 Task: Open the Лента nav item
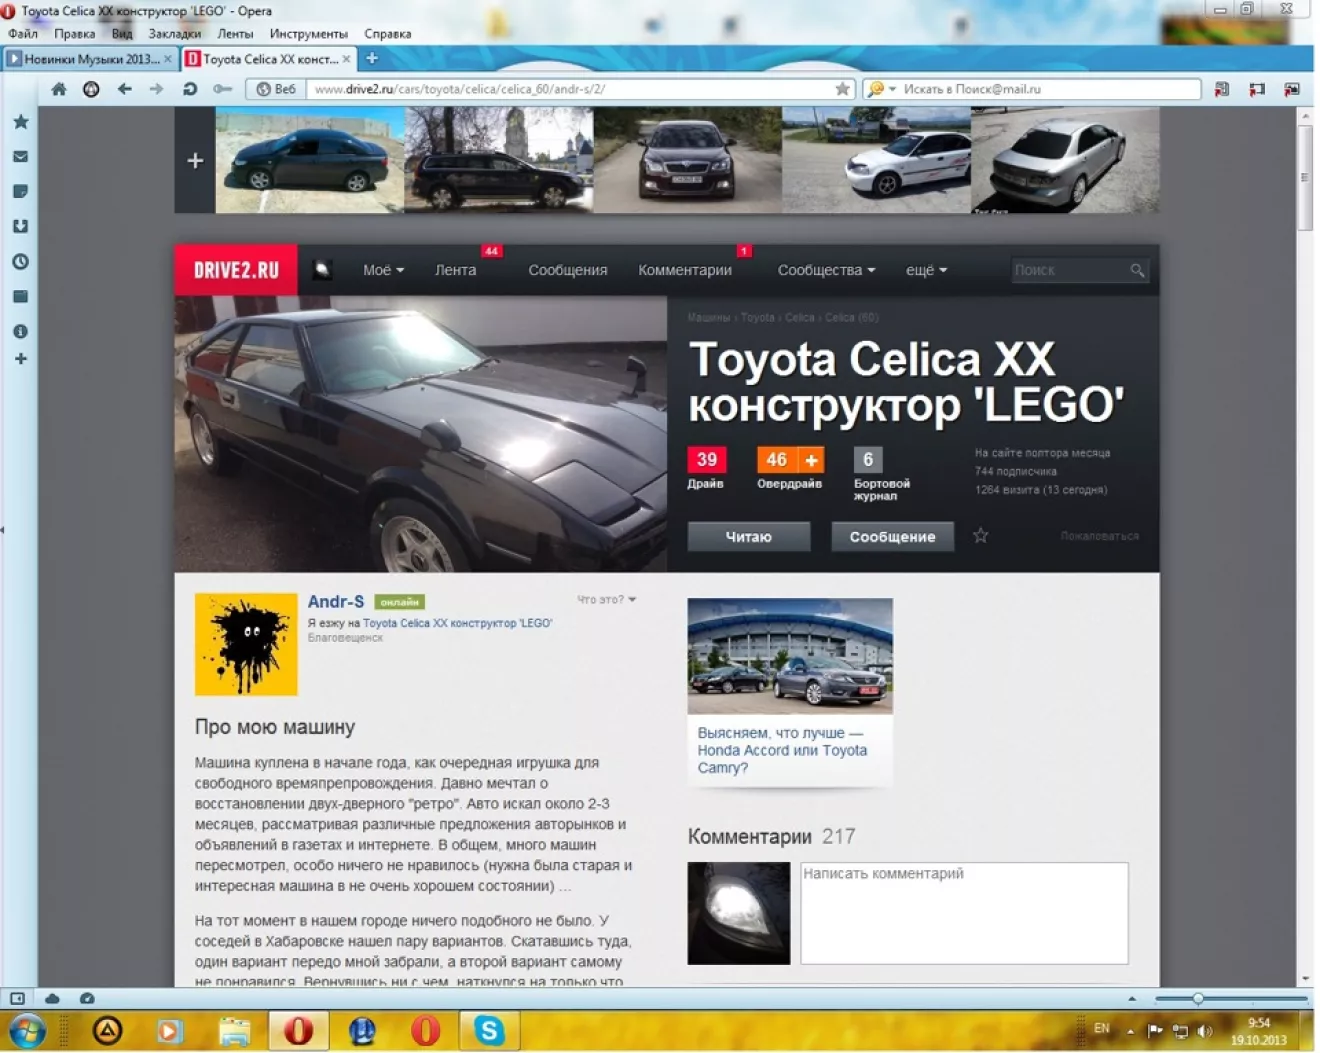(x=455, y=270)
